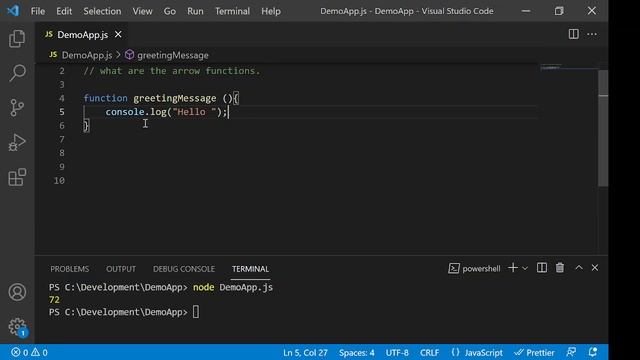Viewport: 640px width, 360px height.
Task: Click the comment text on line 2
Action: pos(172,71)
